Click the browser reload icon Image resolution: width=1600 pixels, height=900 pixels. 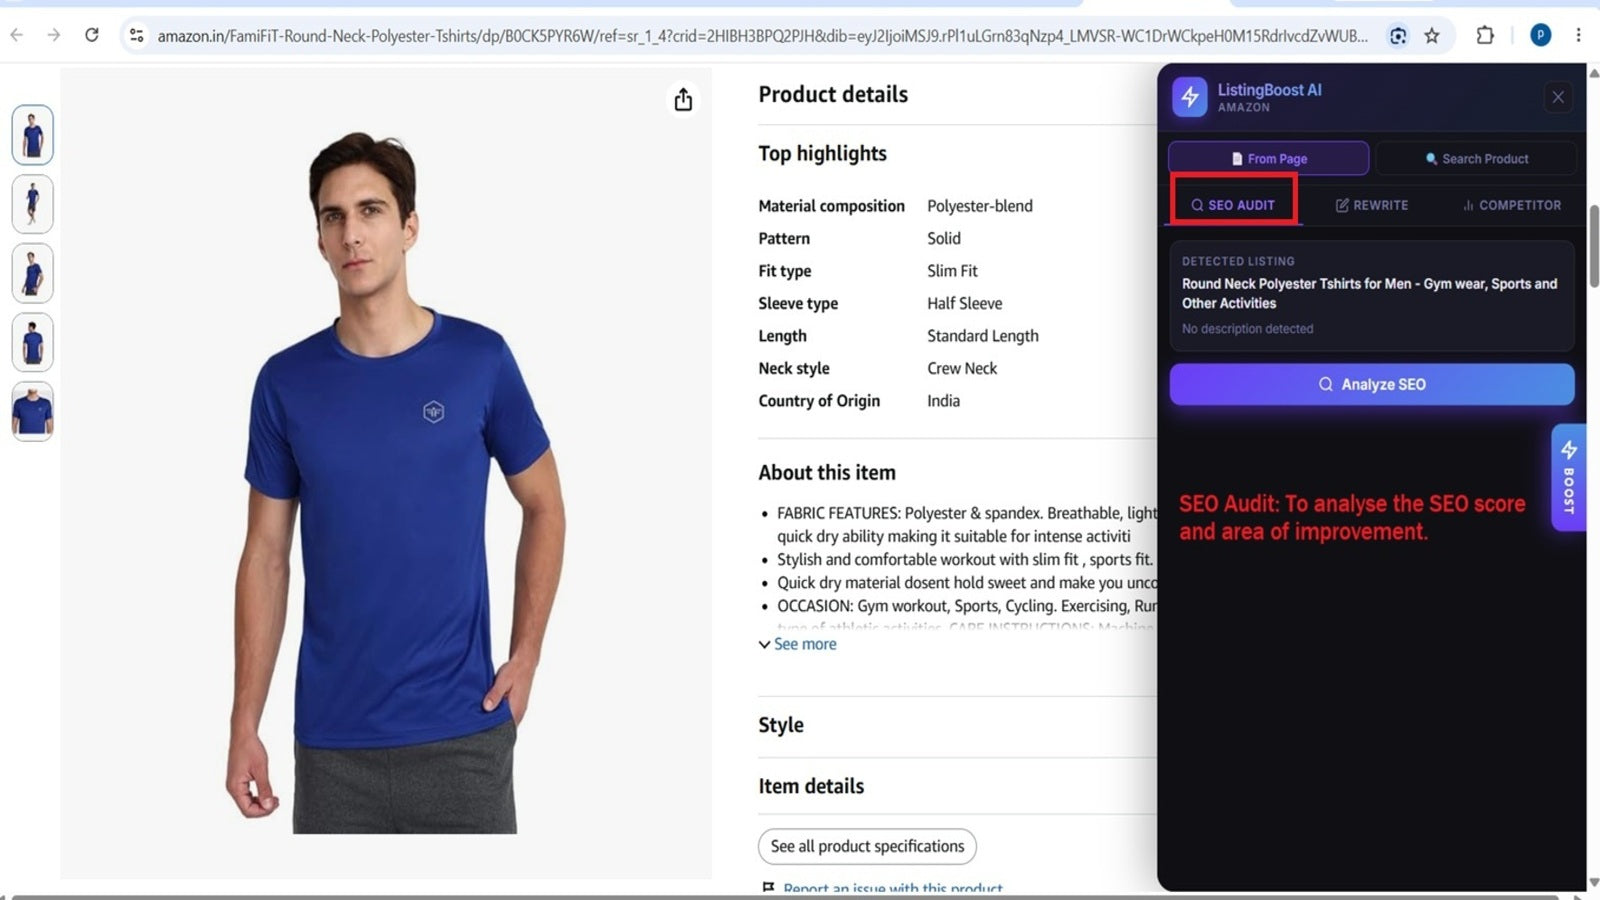point(92,35)
